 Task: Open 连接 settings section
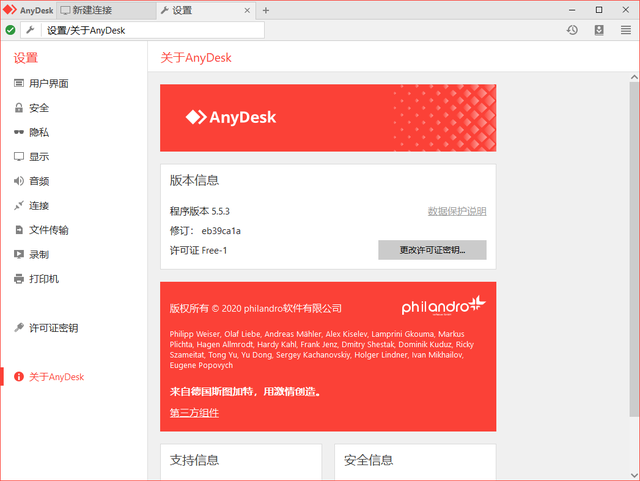click(x=39, y=206)
